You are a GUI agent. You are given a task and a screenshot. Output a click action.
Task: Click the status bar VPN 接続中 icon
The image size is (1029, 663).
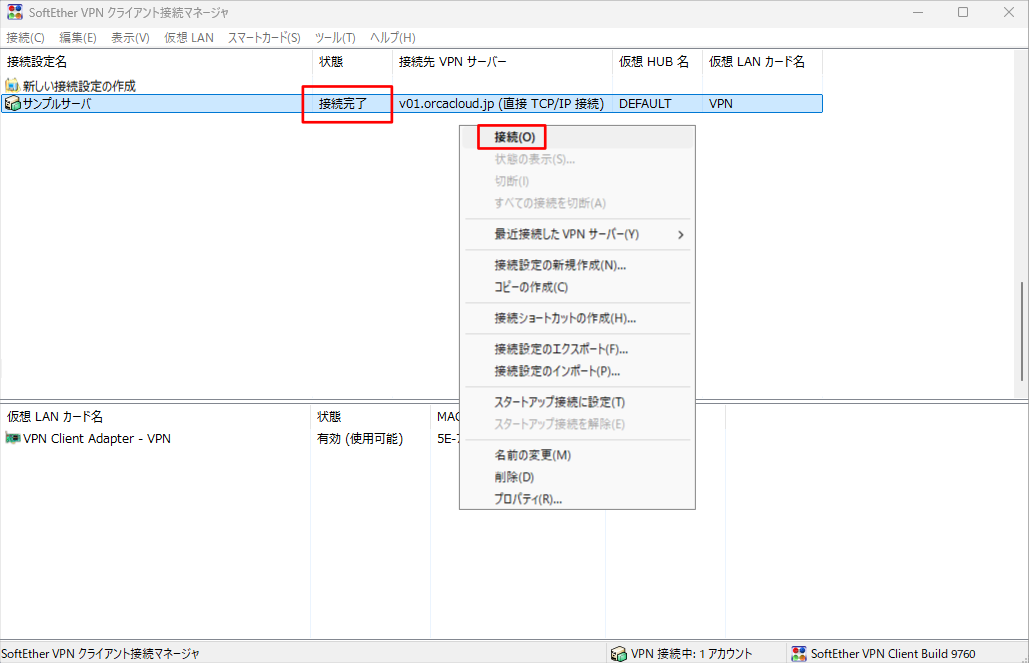pyautogui.click(x=618, y=654)
